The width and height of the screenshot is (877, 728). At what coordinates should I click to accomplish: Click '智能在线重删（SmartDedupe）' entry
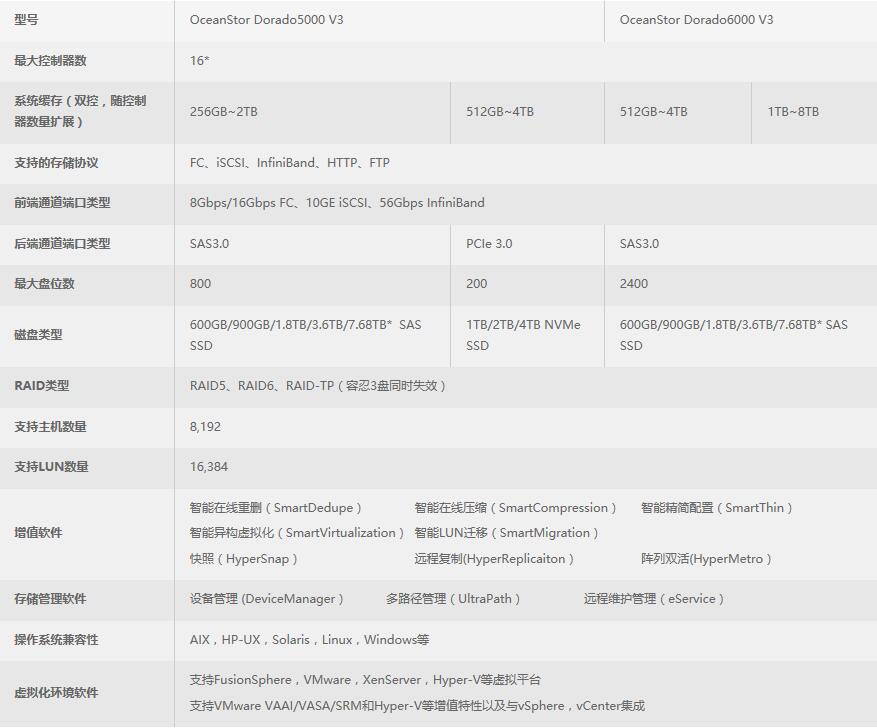pos(276,508)
